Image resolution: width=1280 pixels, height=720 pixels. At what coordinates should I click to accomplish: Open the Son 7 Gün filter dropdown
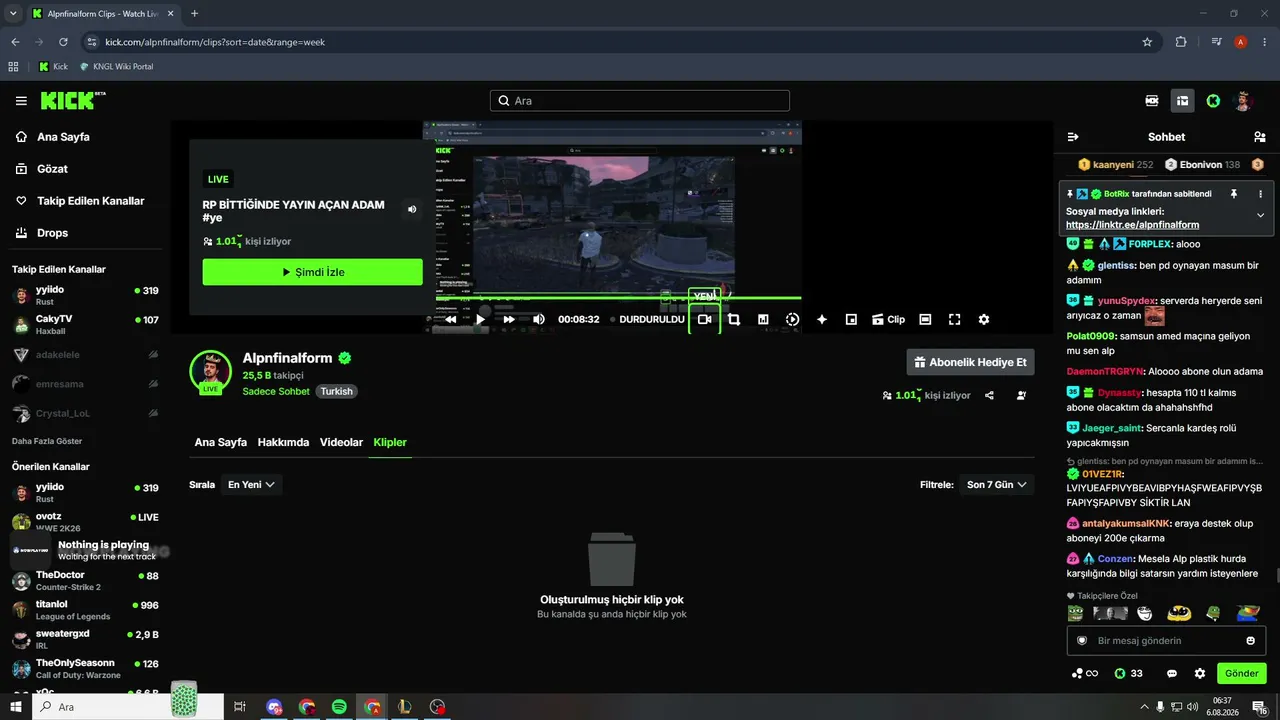(x=996, y=485)
